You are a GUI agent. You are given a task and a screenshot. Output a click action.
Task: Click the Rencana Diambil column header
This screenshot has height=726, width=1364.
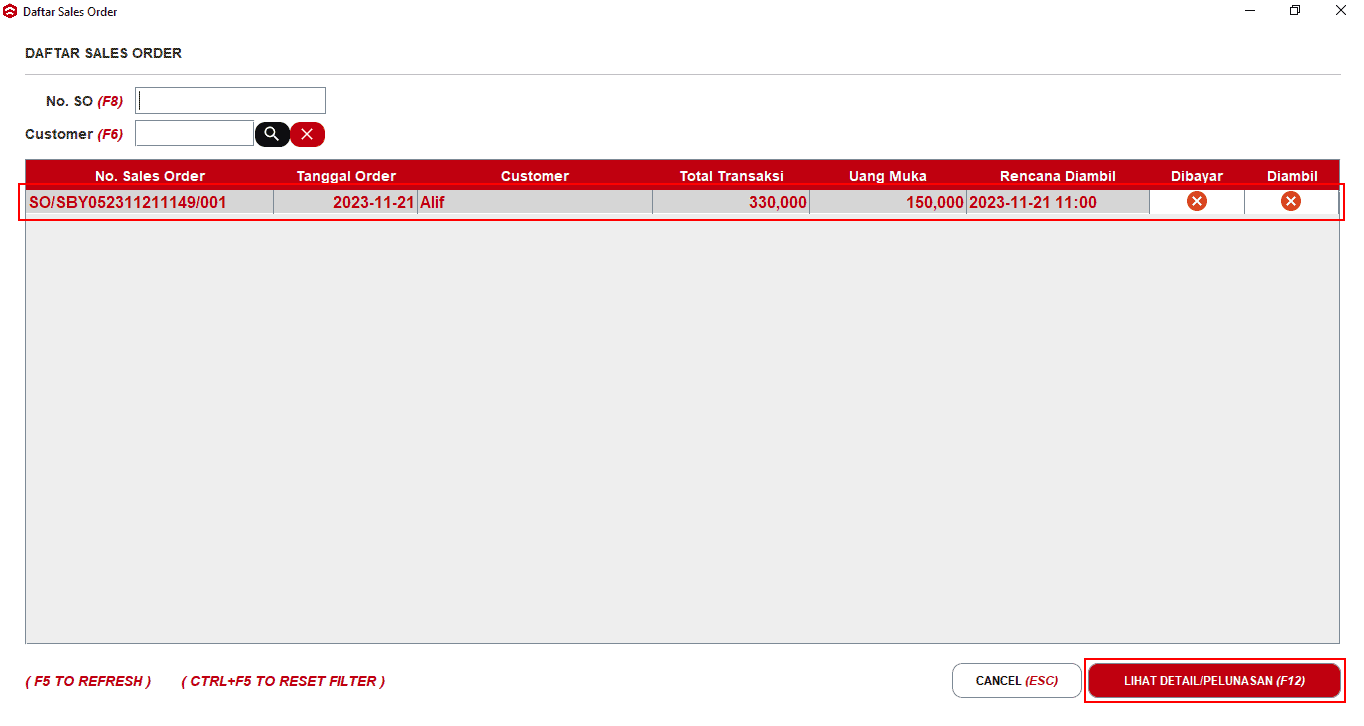tap(1058, 176)
